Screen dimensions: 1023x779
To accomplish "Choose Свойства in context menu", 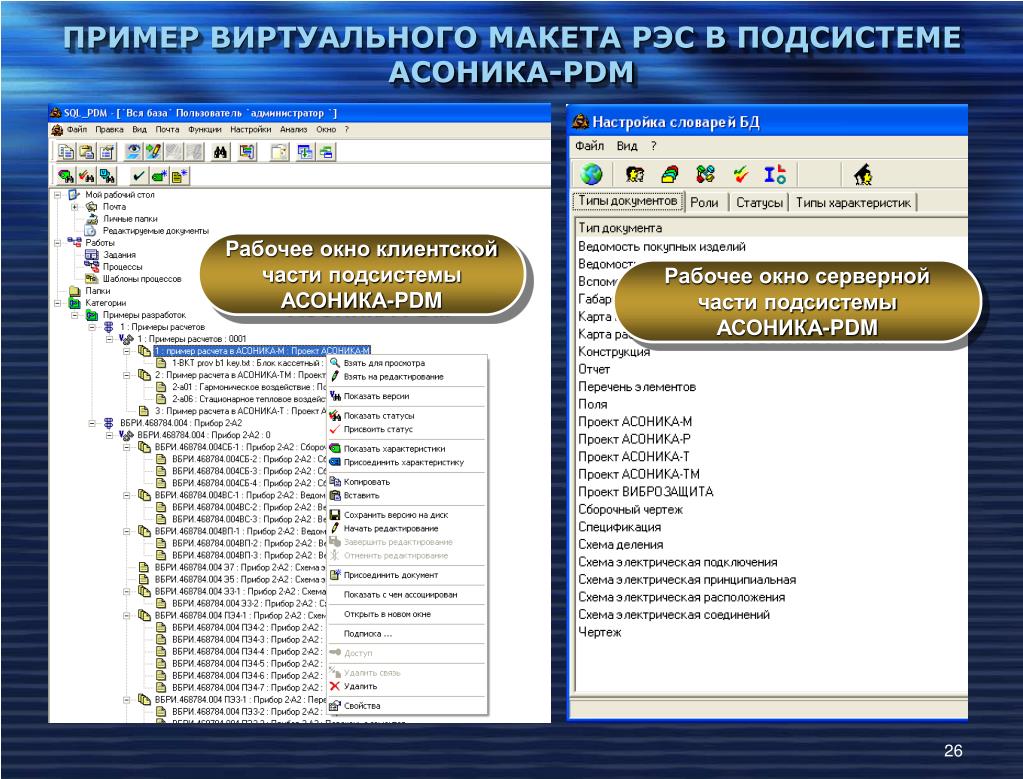I will pyautogui.click(x=362, y=705).
